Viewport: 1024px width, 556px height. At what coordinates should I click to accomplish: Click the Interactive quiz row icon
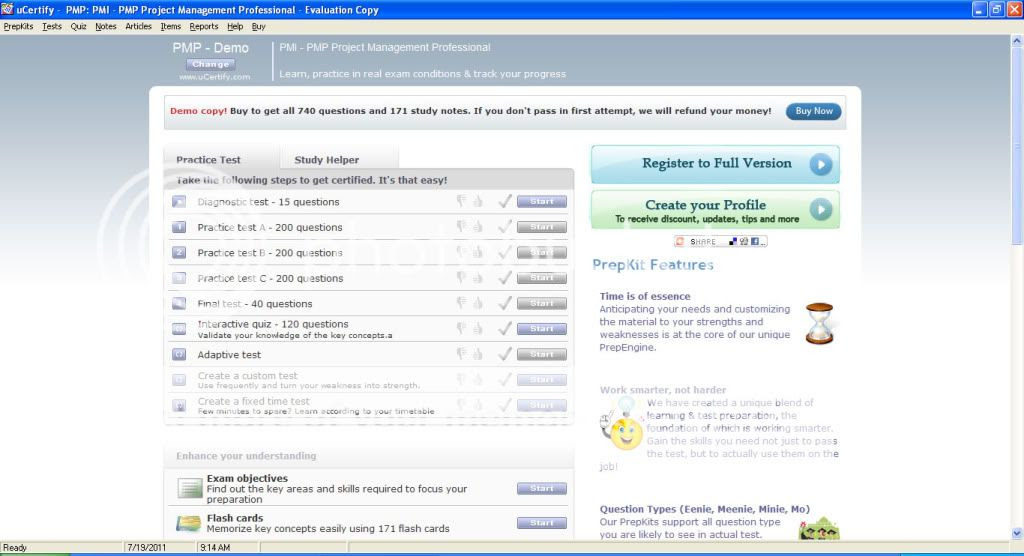[179, 329]
